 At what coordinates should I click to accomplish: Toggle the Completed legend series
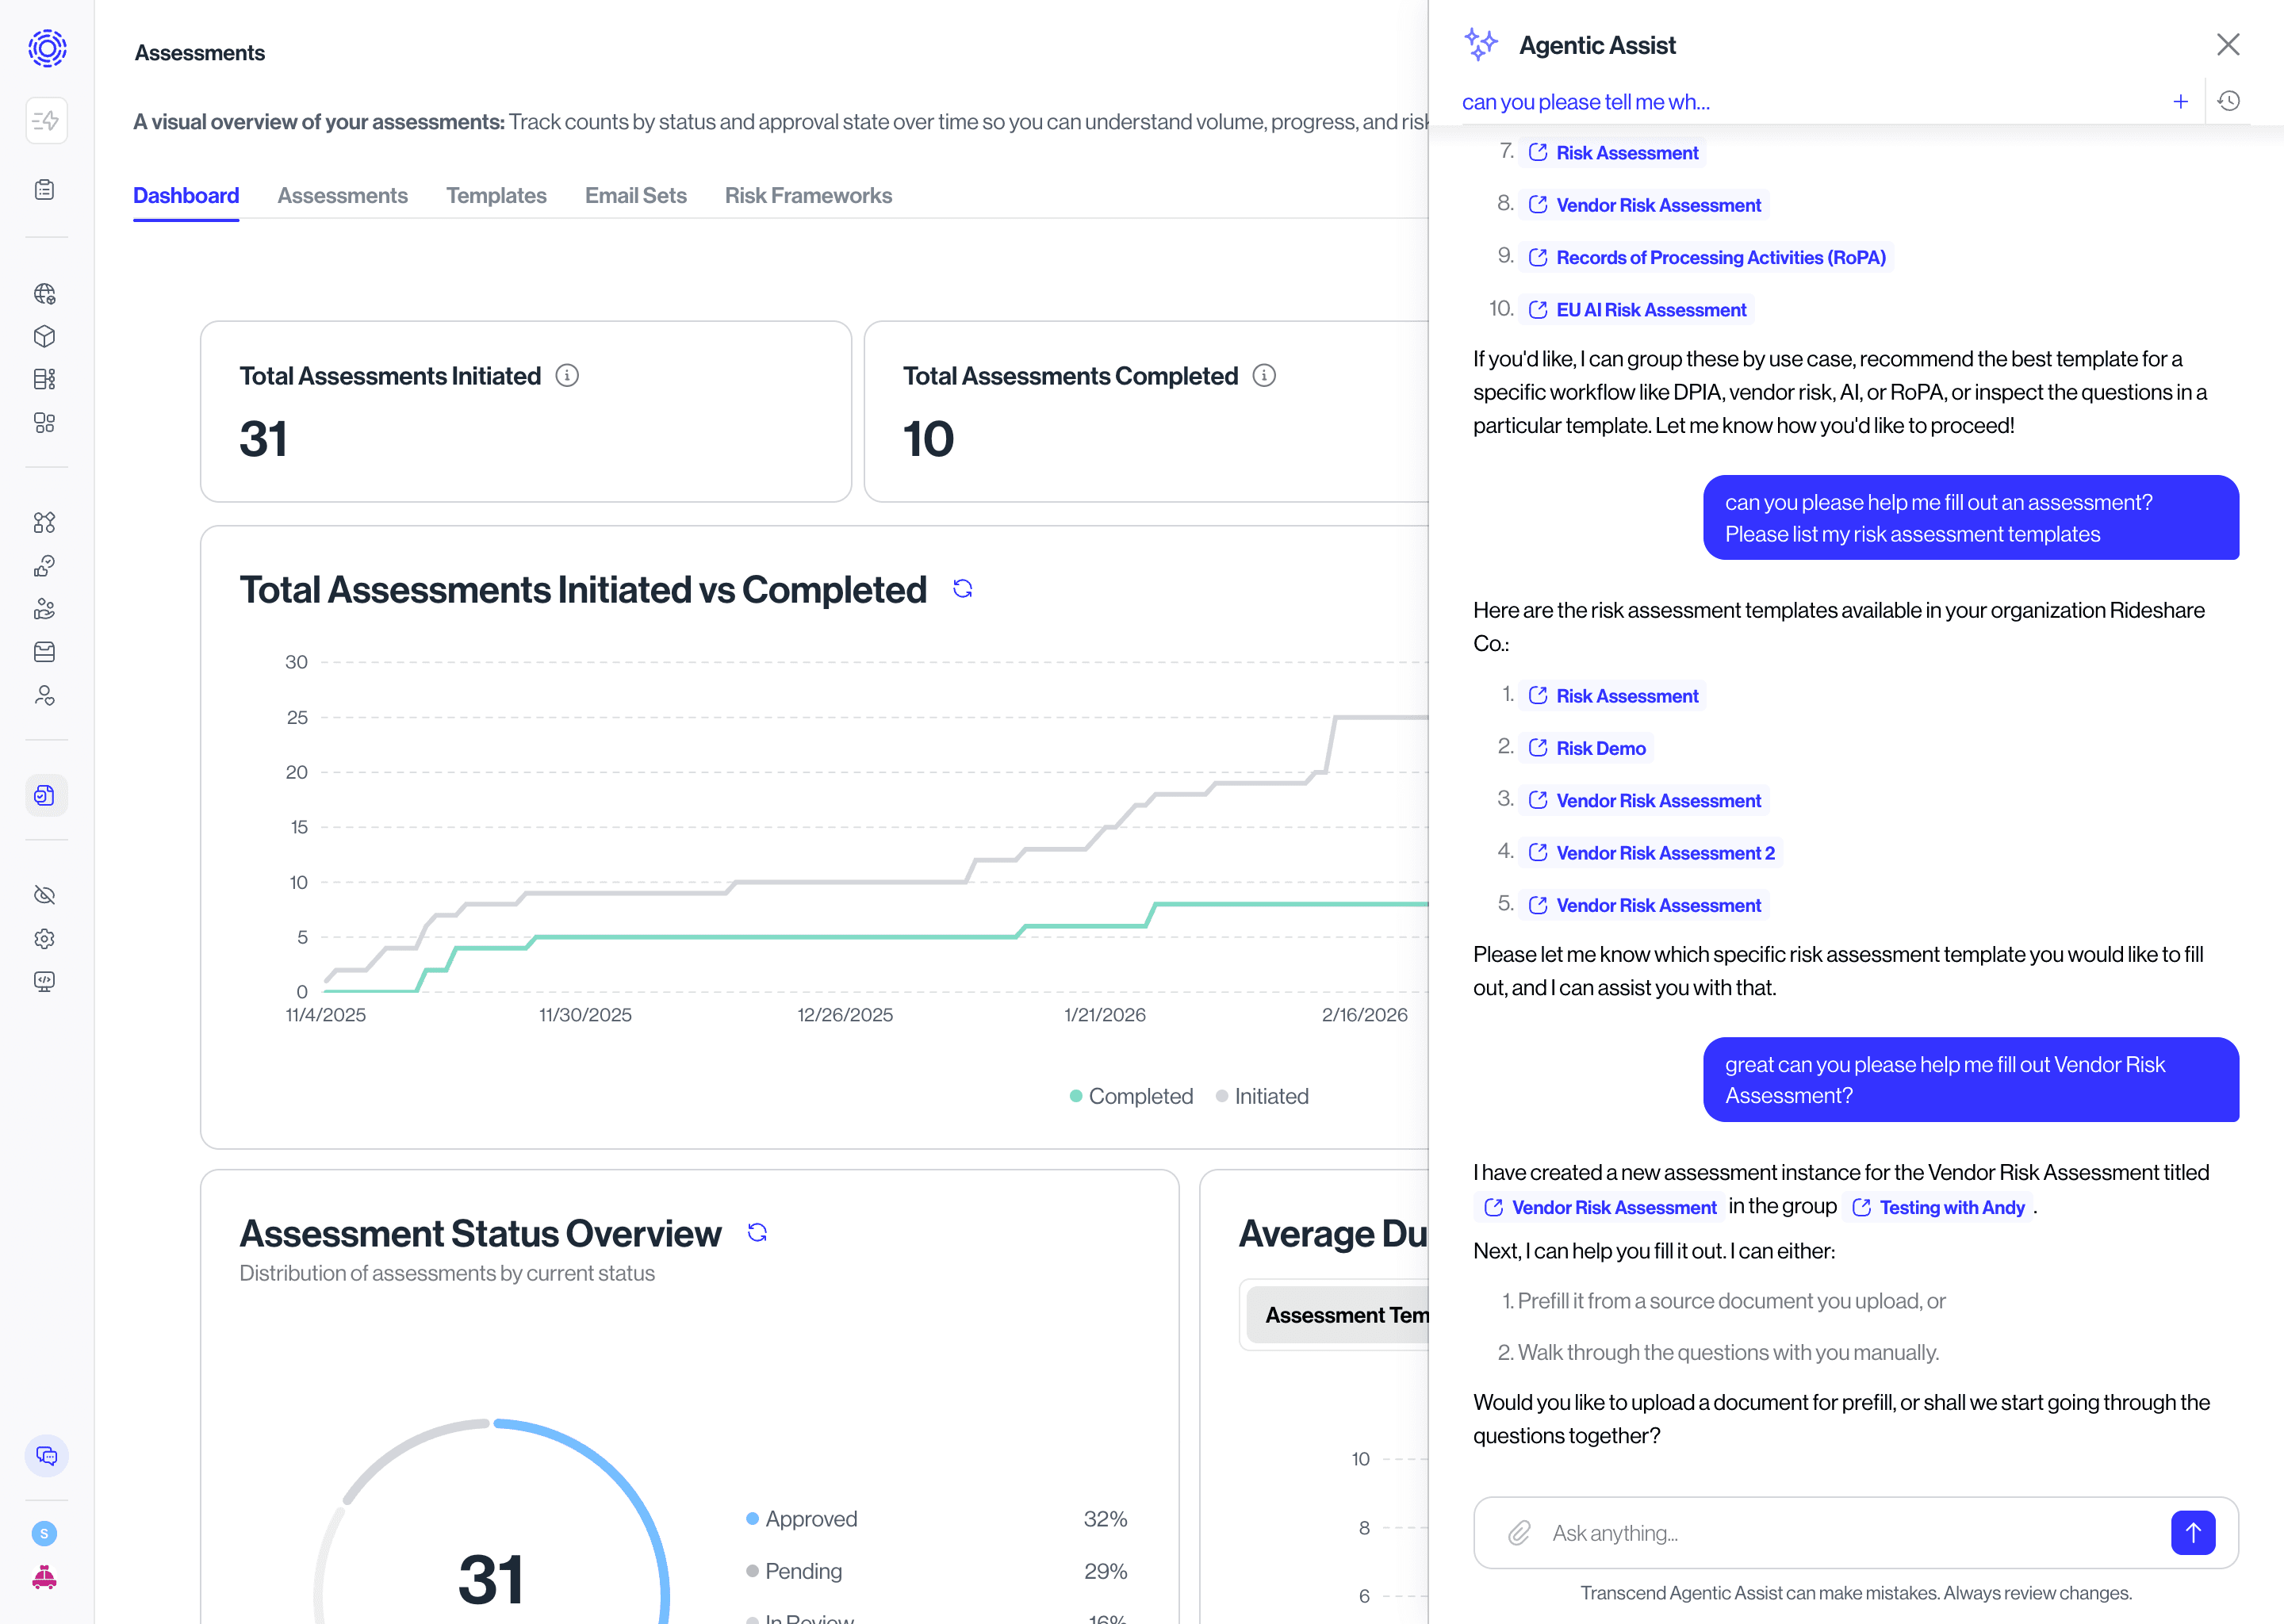click(1131, 1096)
